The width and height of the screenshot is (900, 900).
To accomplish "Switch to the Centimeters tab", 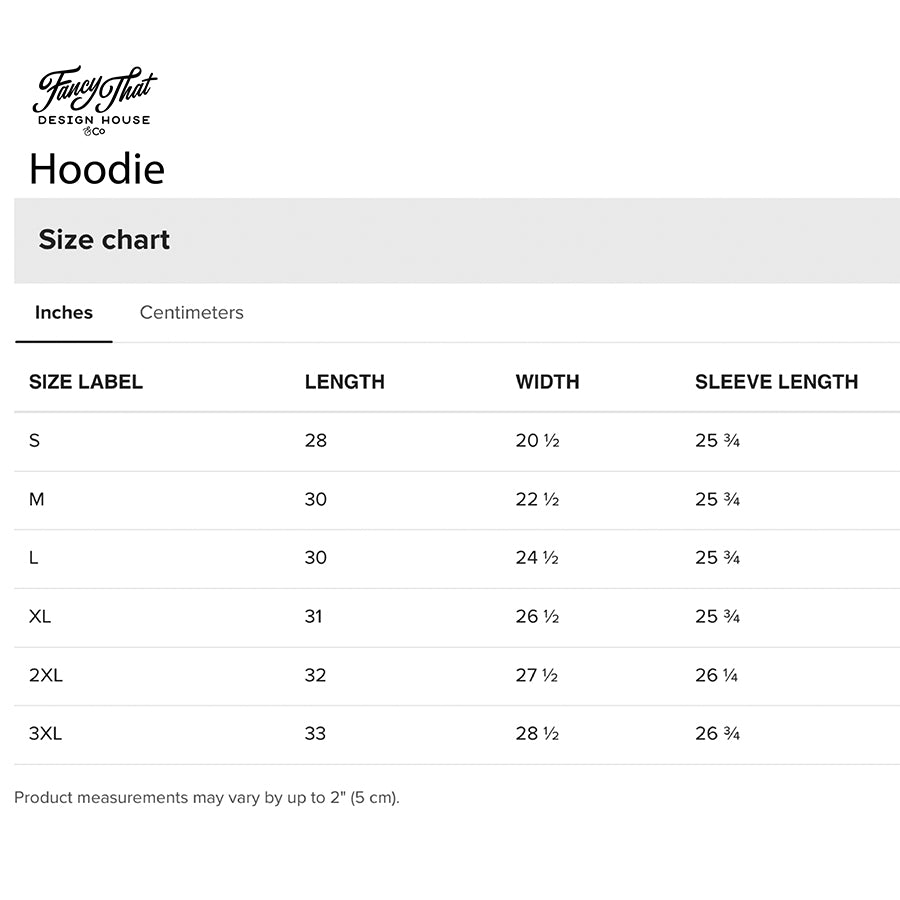I will [x=191, y=313].
